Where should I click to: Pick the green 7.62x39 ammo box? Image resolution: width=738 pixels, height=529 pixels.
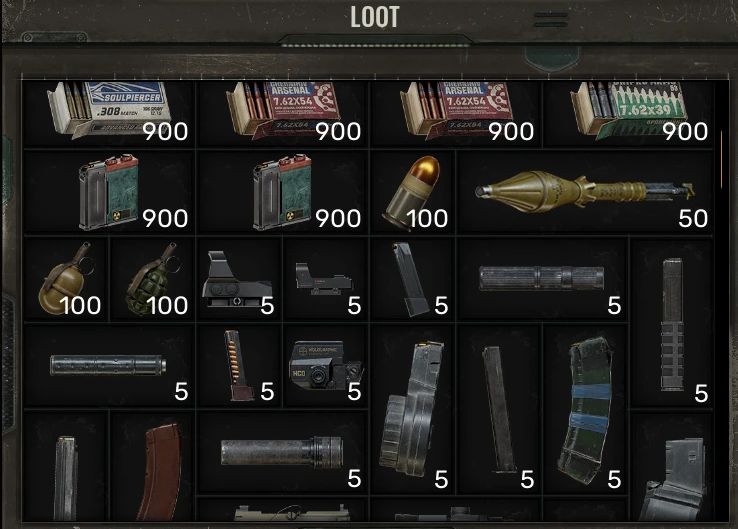(628, 113)
